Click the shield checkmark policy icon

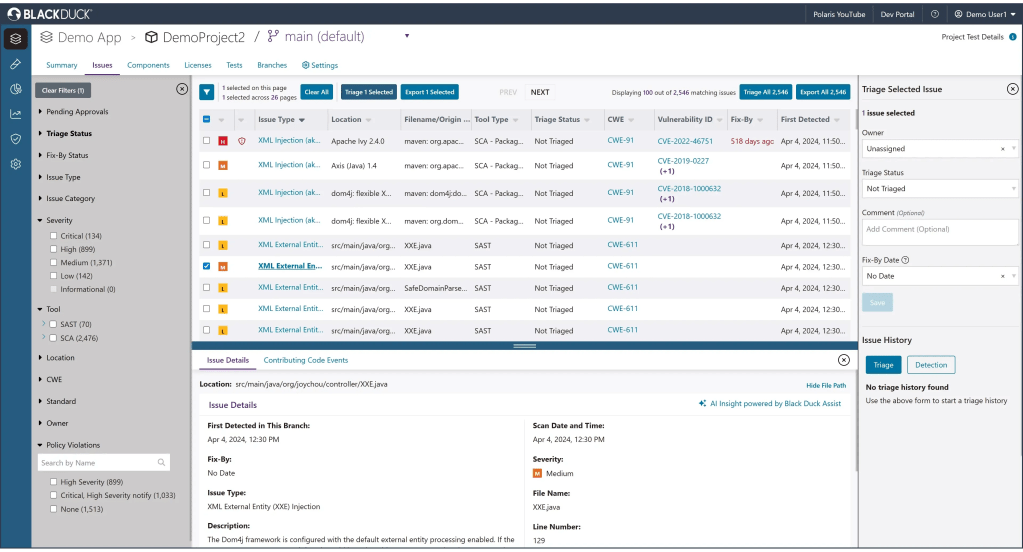15,139
